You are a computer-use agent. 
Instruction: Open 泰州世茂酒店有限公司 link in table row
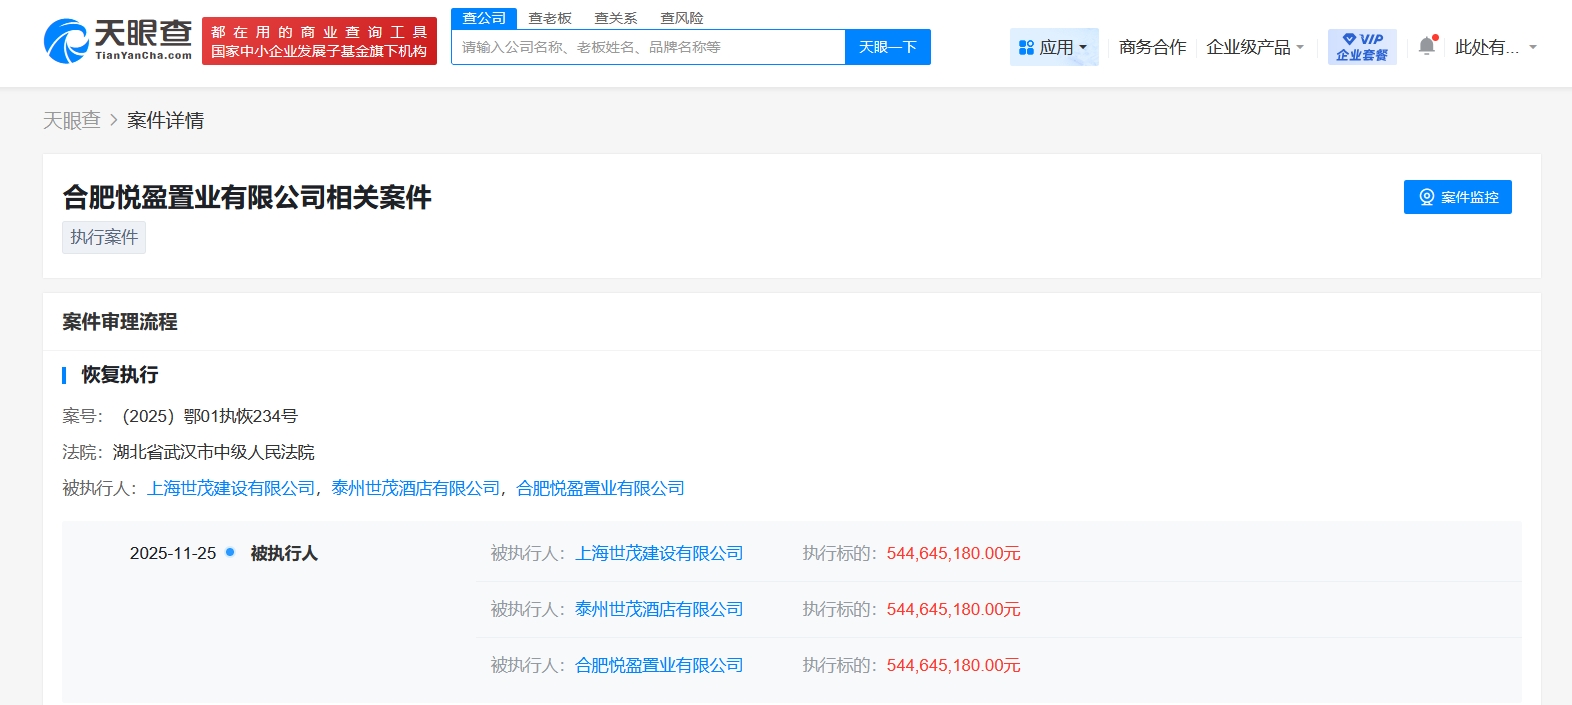[658, 609]
